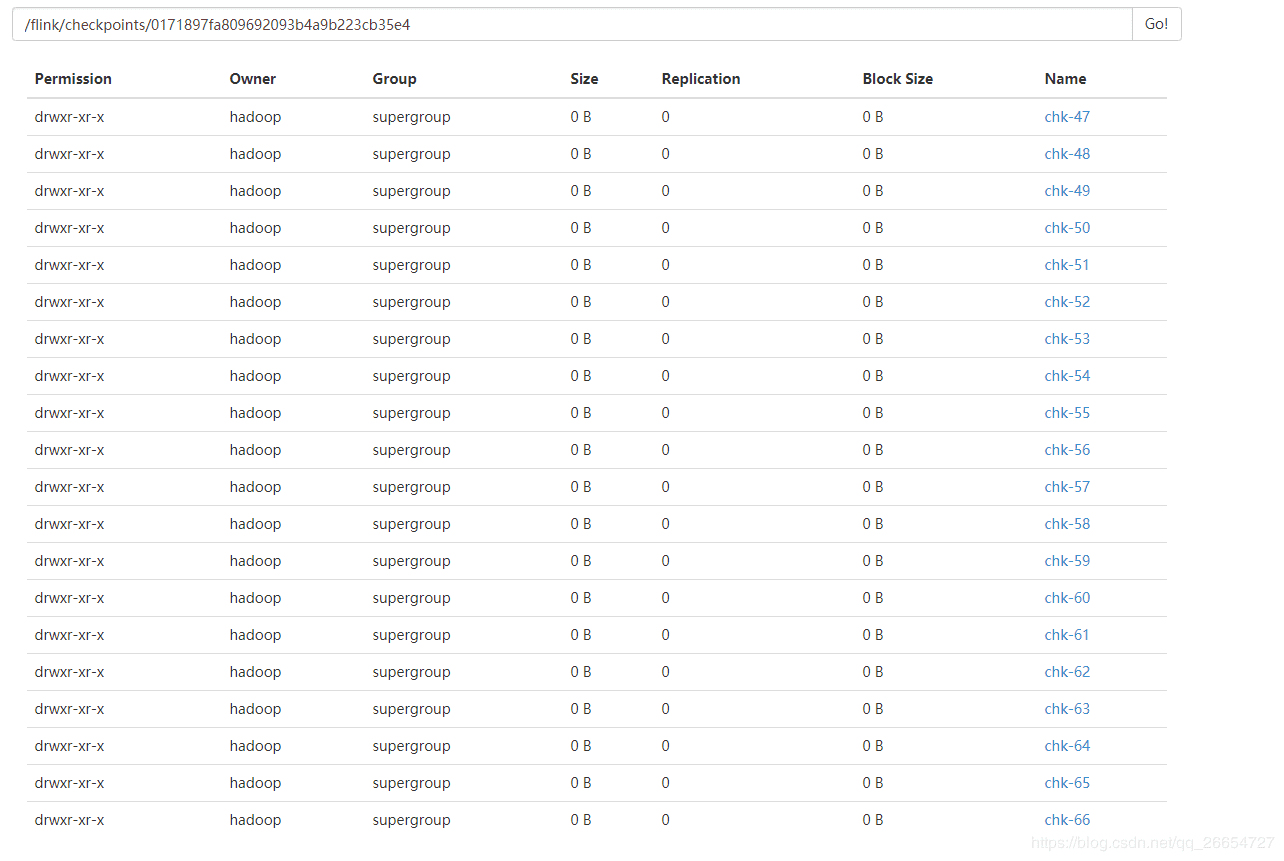
Task: Open the chk-59 directory link
Action: [1067, 561]
